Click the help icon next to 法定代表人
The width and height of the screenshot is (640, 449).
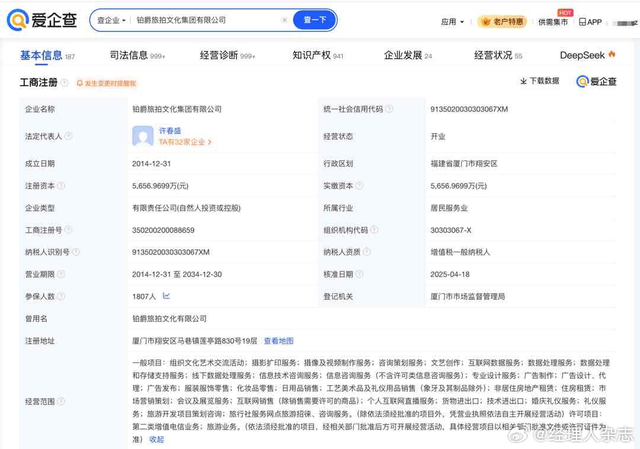tap(69, 136)
